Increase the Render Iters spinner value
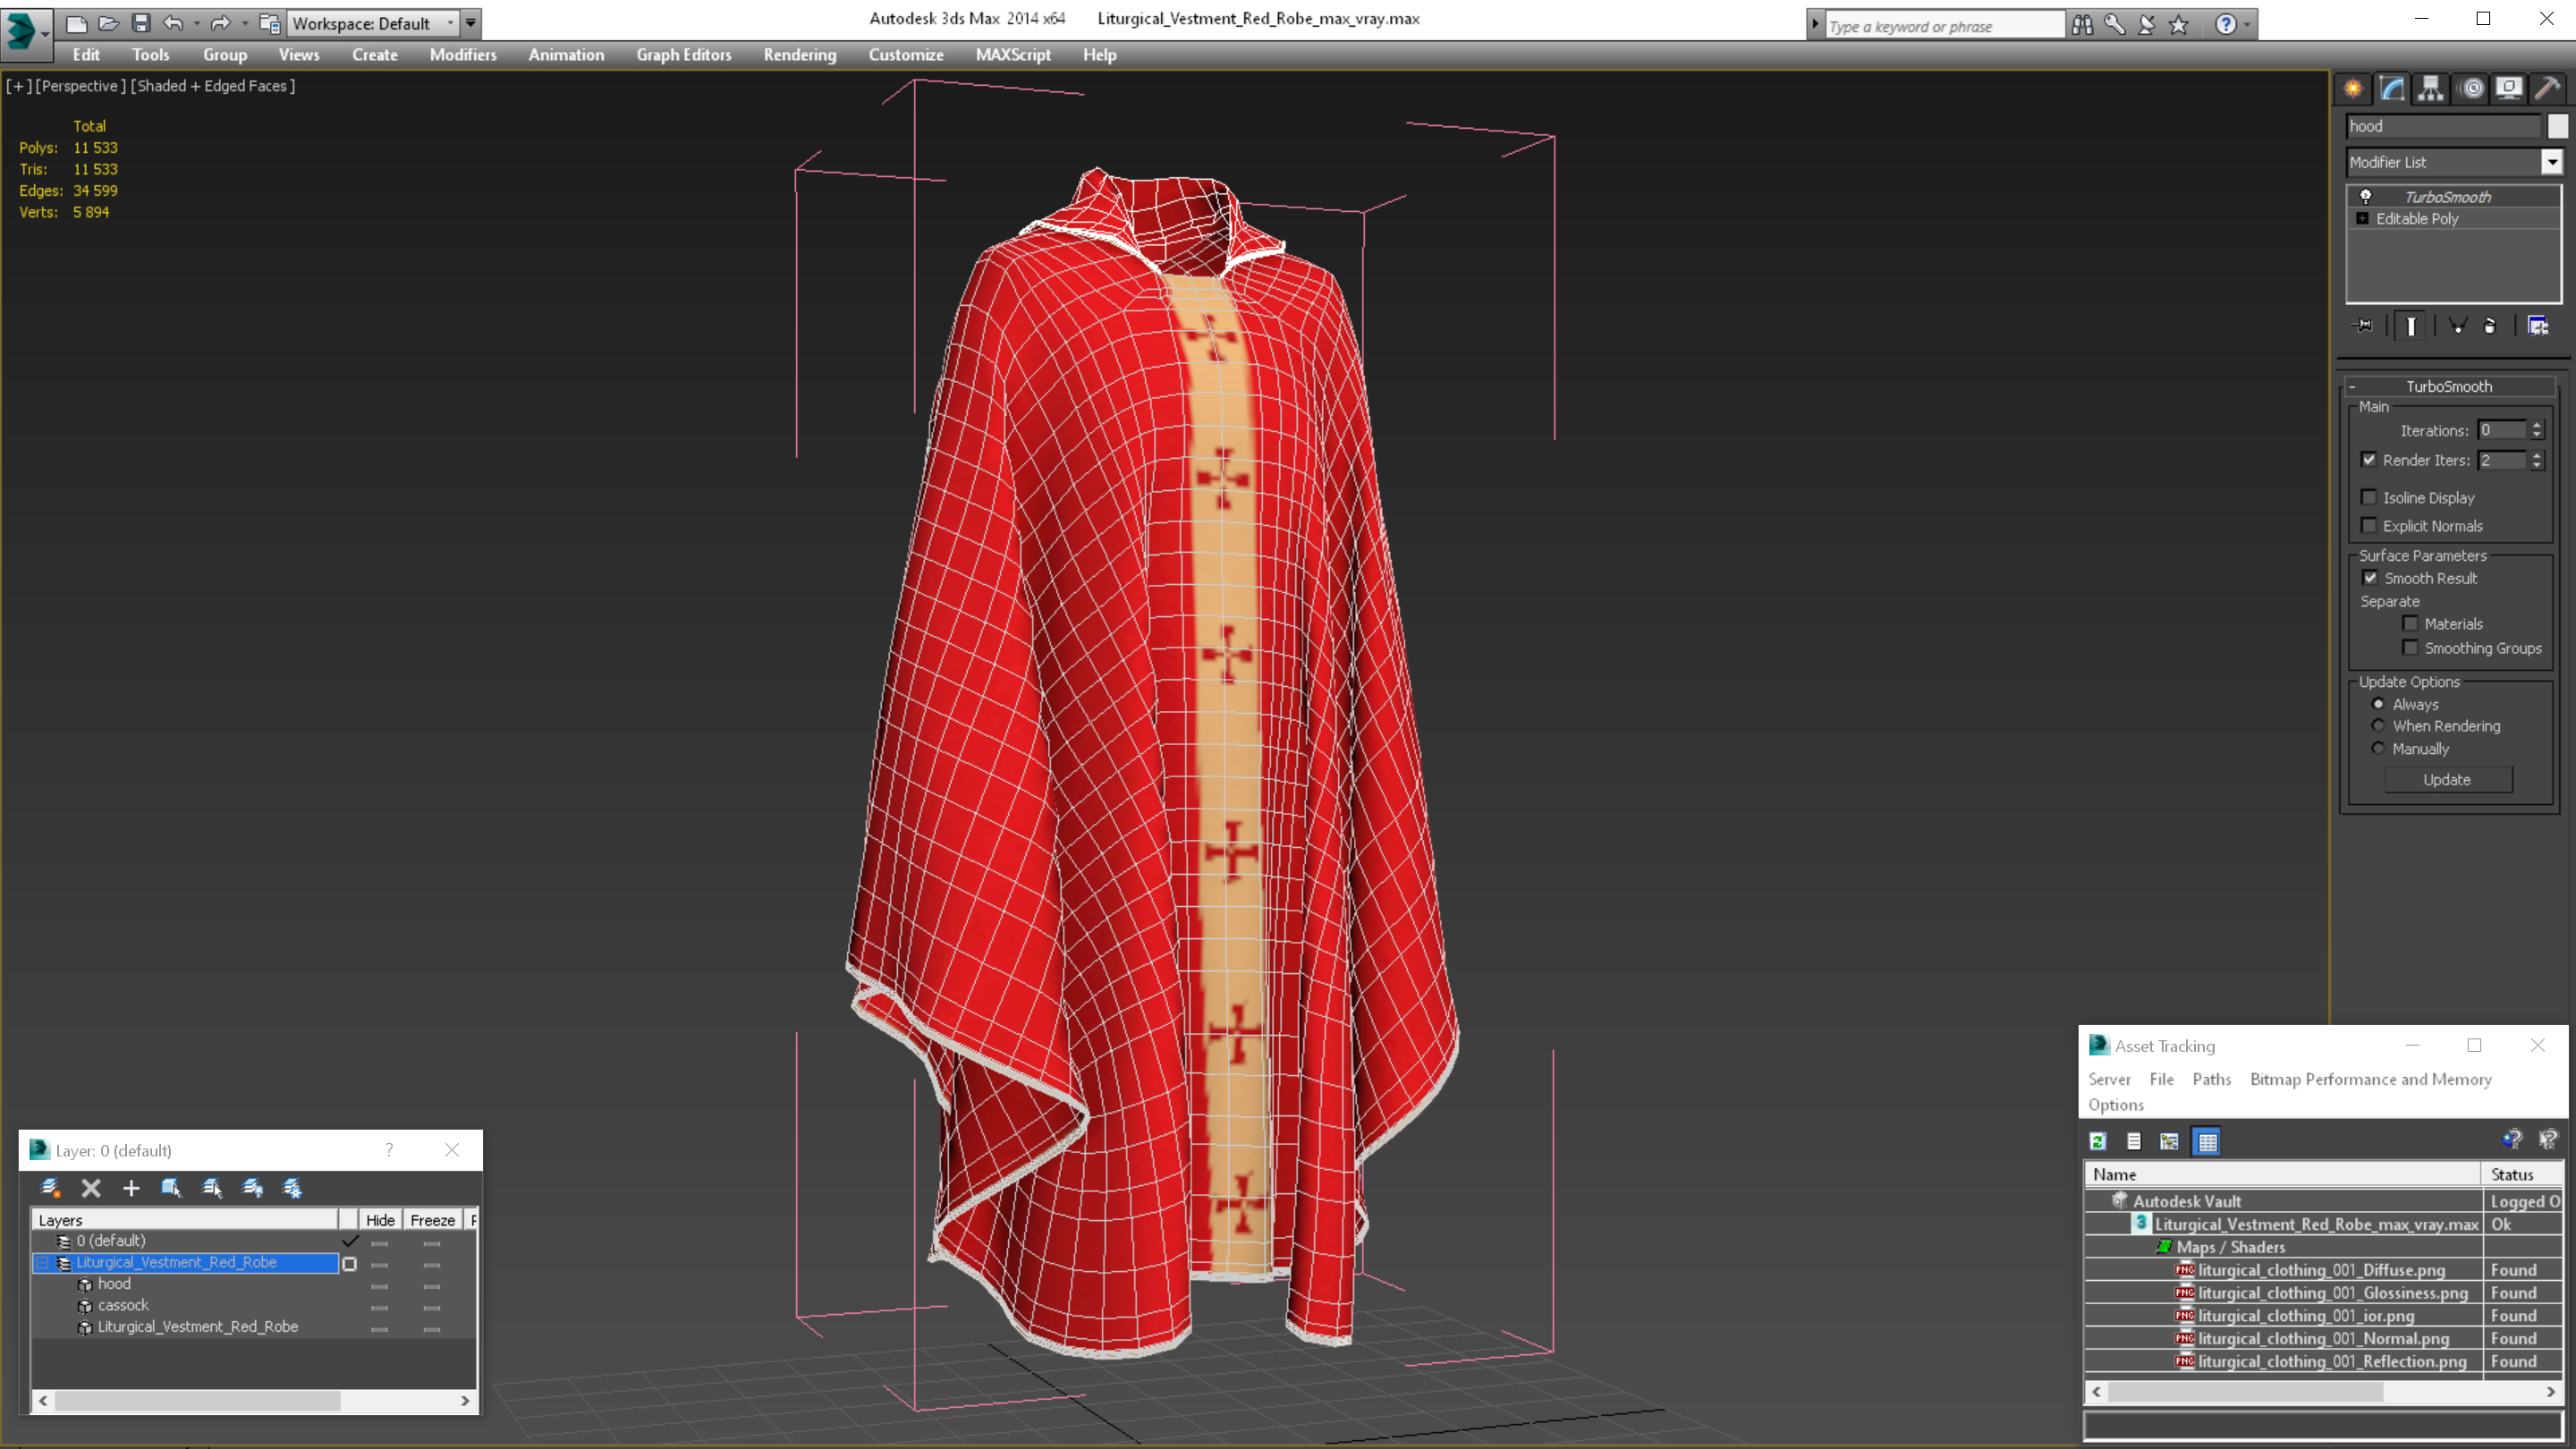 tap(2537, 455)
